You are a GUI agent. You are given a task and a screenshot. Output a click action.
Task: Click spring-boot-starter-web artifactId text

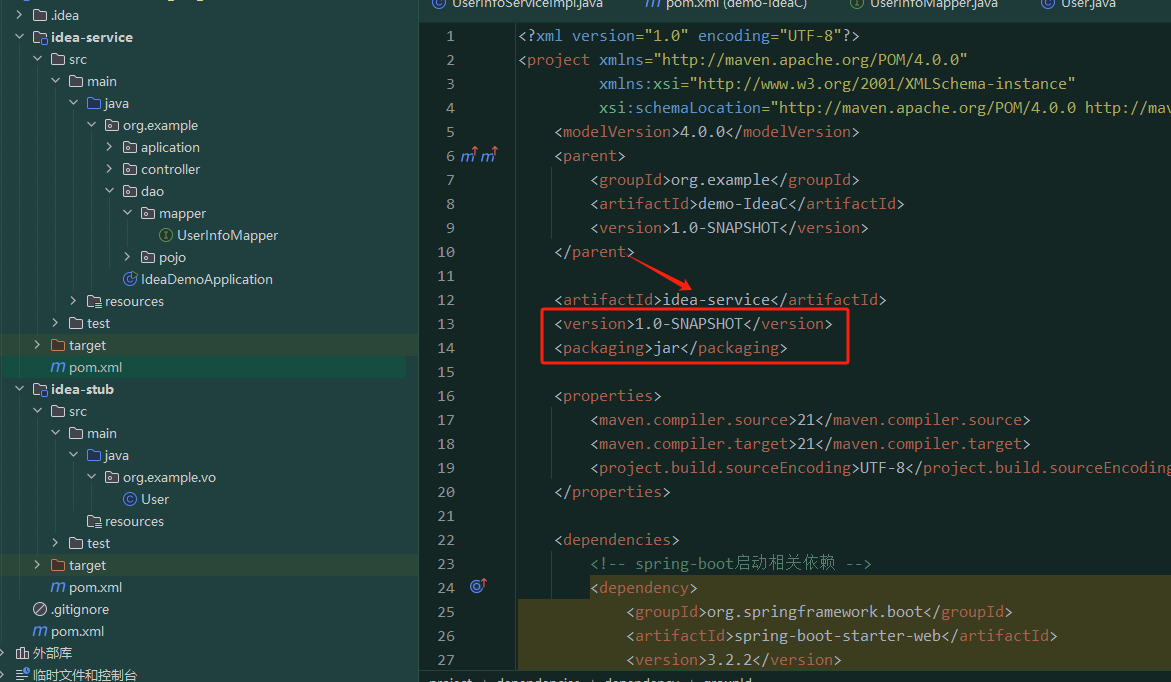pos(839,636)
